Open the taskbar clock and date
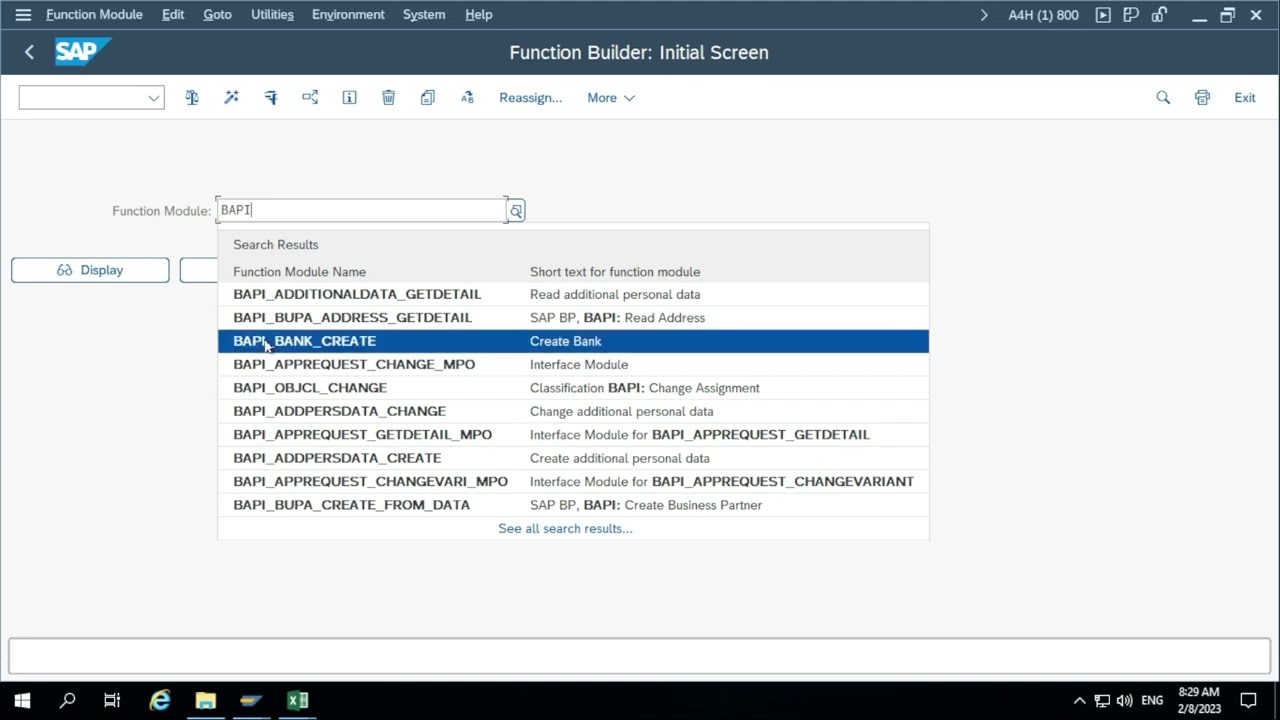The image size is (1280, 720). click(1199, 701)
